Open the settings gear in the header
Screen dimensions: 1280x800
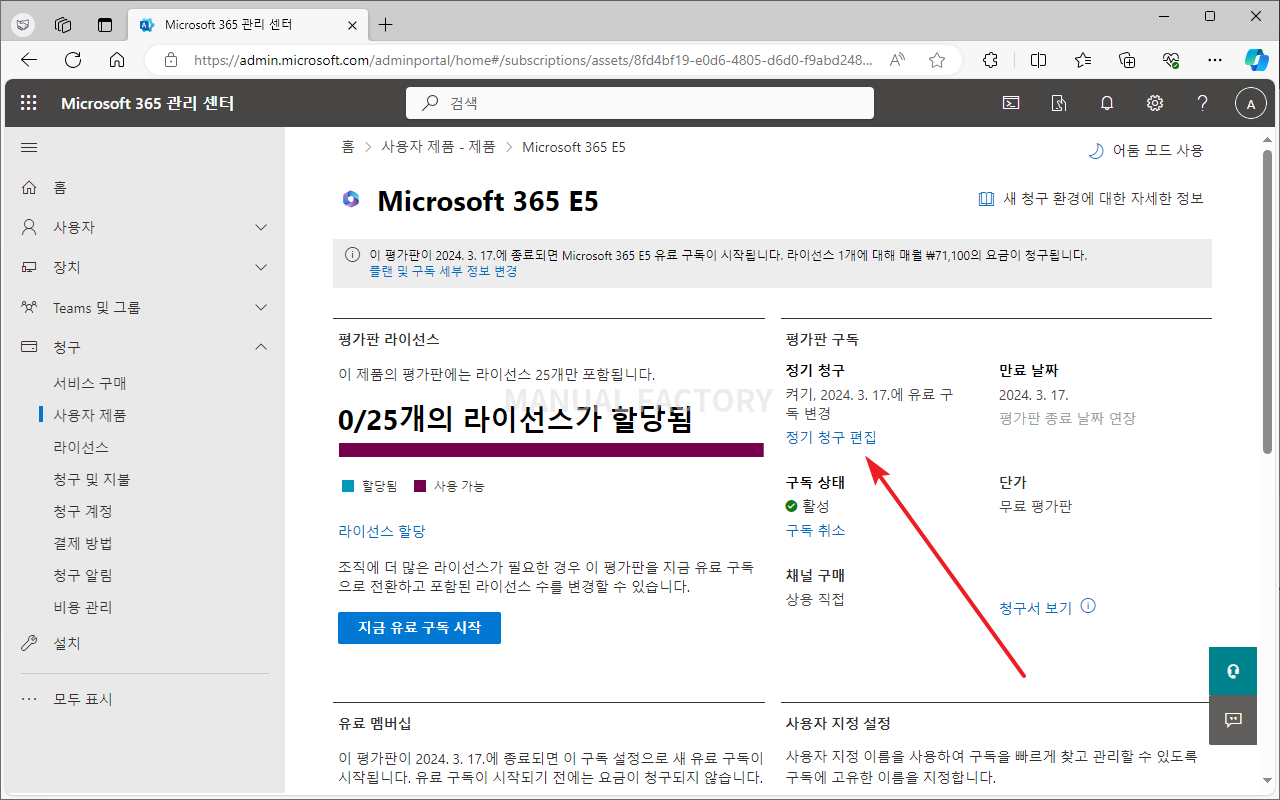pos(1155,103)
